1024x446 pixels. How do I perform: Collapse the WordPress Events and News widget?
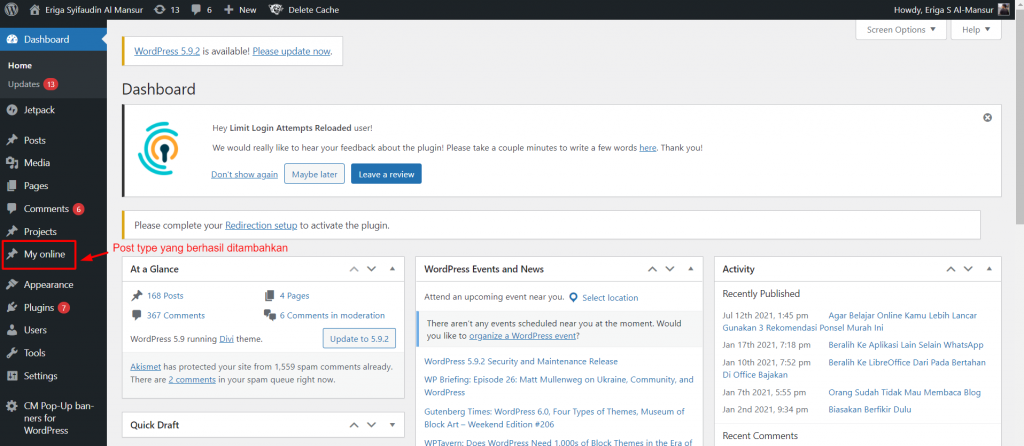(690, 269)
